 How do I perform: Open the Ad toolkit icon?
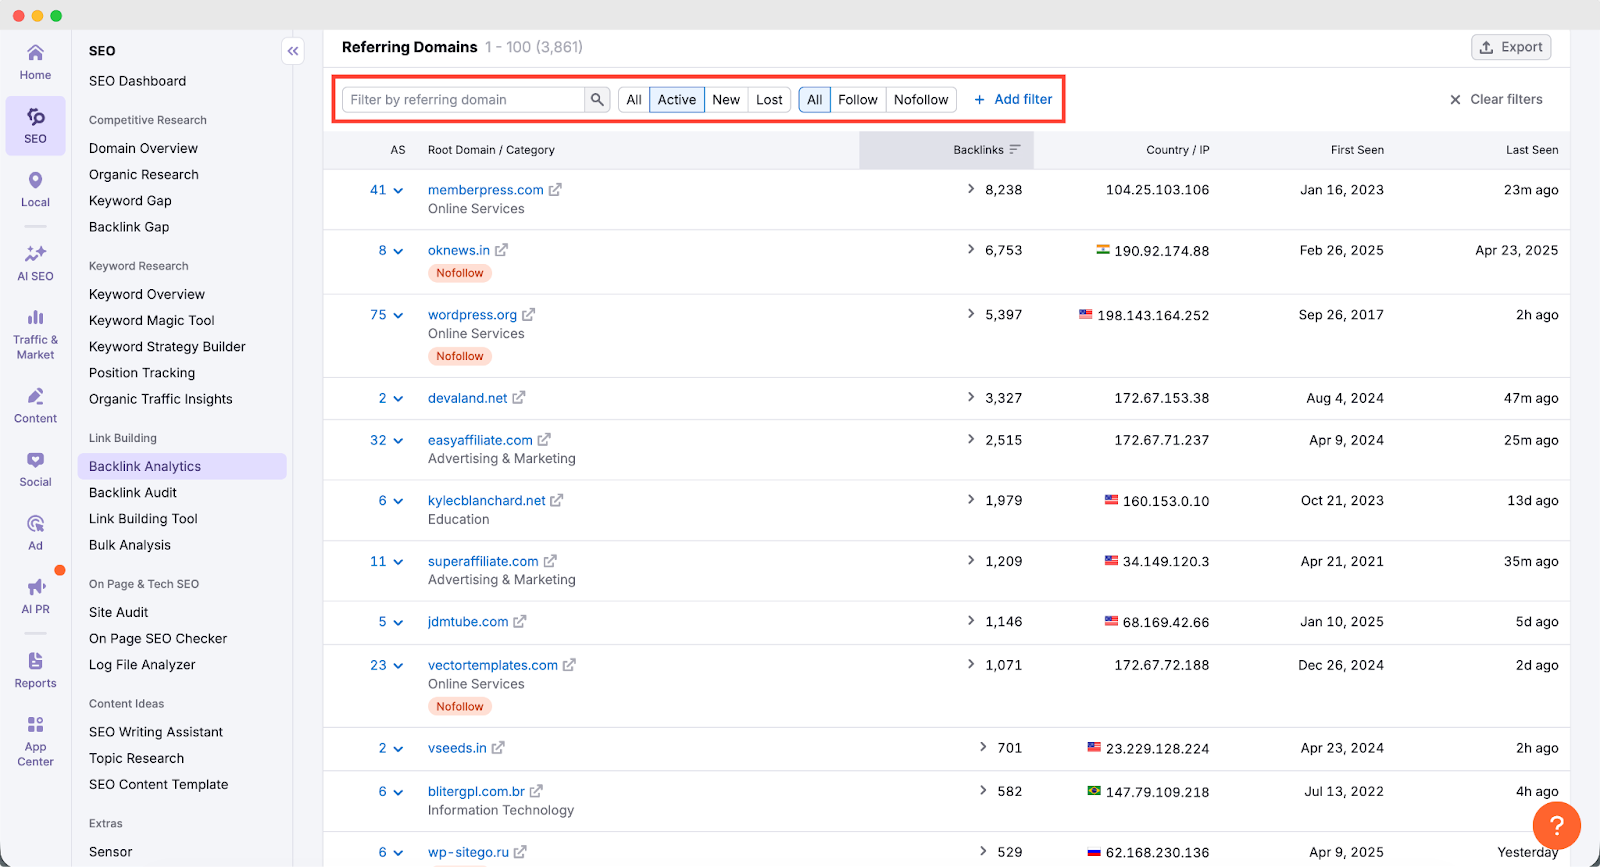coord(35,524)
